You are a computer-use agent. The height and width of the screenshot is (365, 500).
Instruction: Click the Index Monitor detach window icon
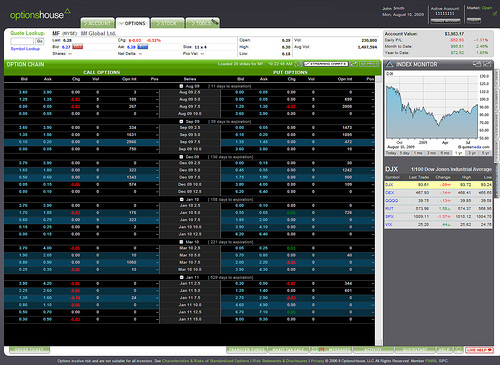tap(477, 64)
